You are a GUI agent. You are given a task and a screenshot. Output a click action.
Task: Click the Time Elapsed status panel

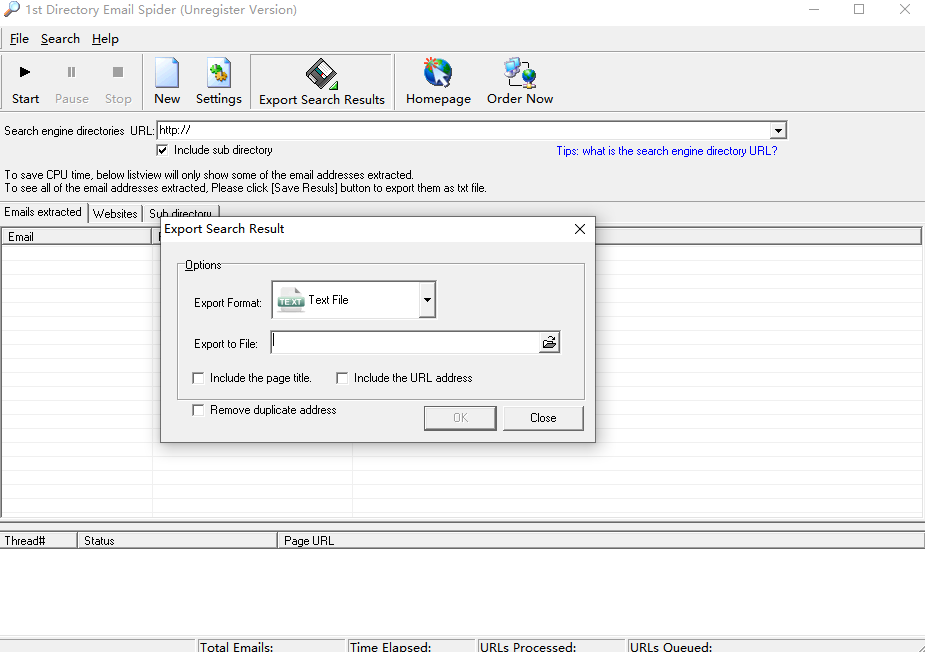(x=411, y=646)
